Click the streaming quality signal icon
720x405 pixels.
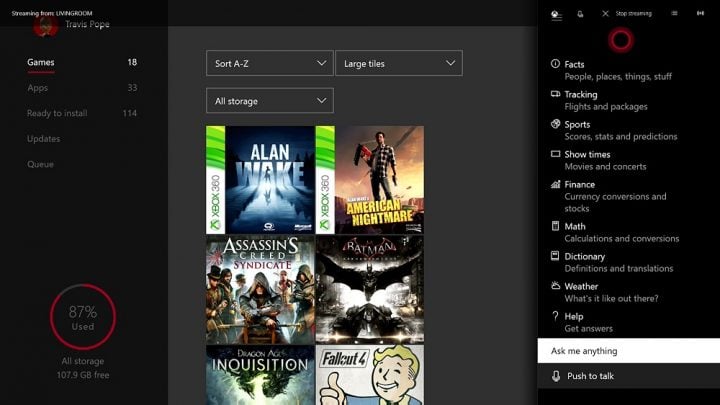tap(700, 13)
